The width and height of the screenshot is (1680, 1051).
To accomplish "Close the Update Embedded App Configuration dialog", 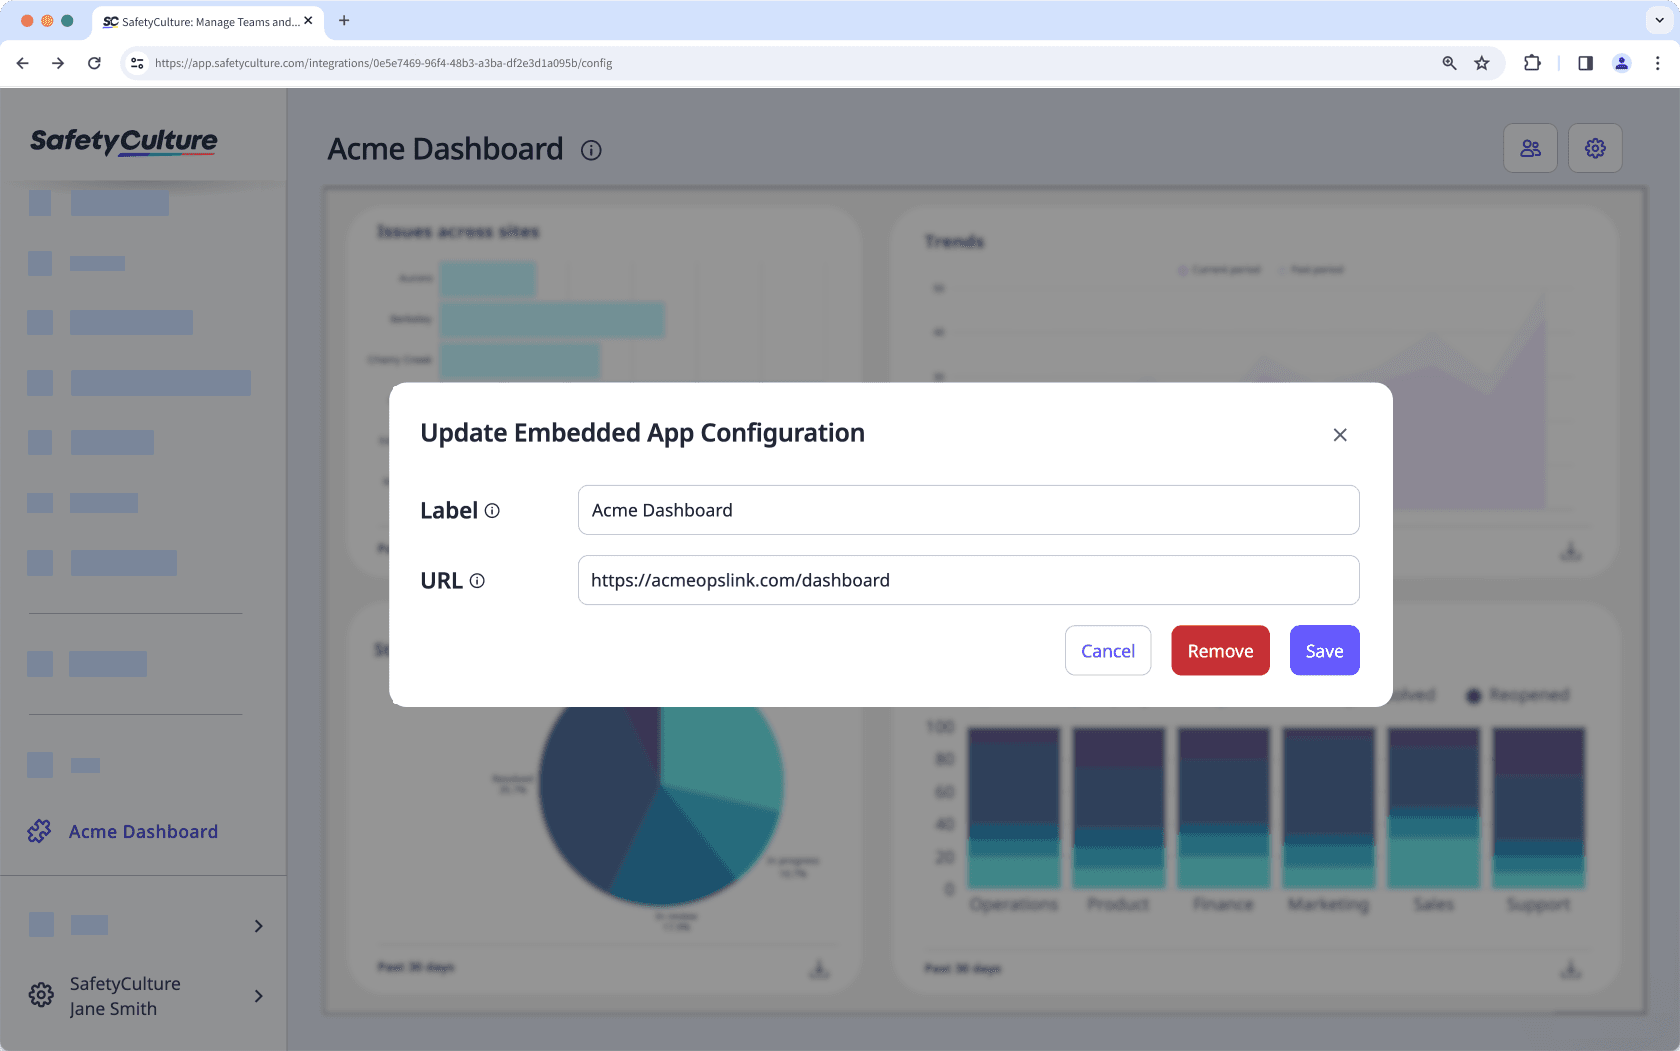I will coord(1340,435).
